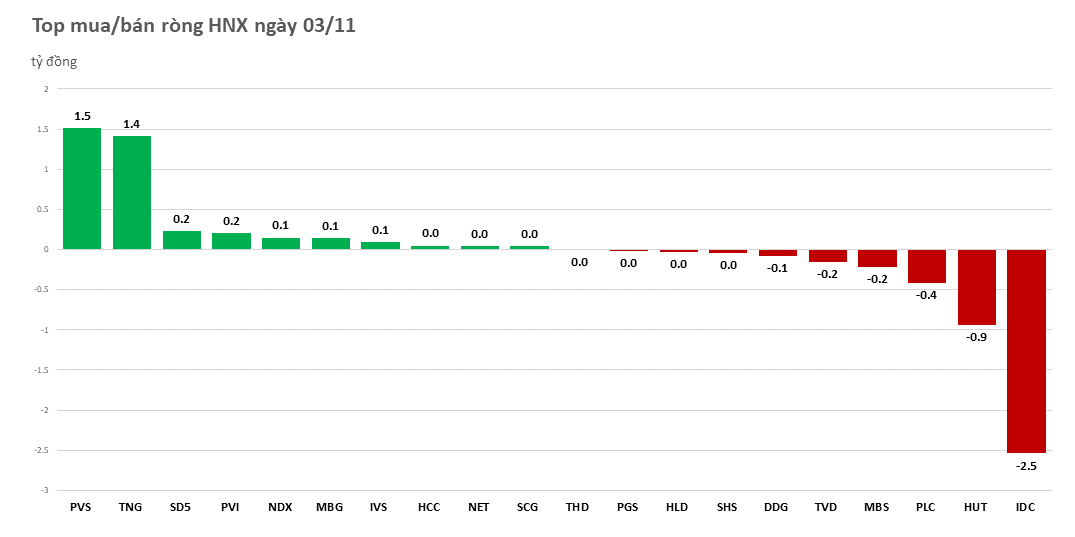The image size is (1075, 537).
Task: Click the PLC negative bar
Action: tap(926, 266)
